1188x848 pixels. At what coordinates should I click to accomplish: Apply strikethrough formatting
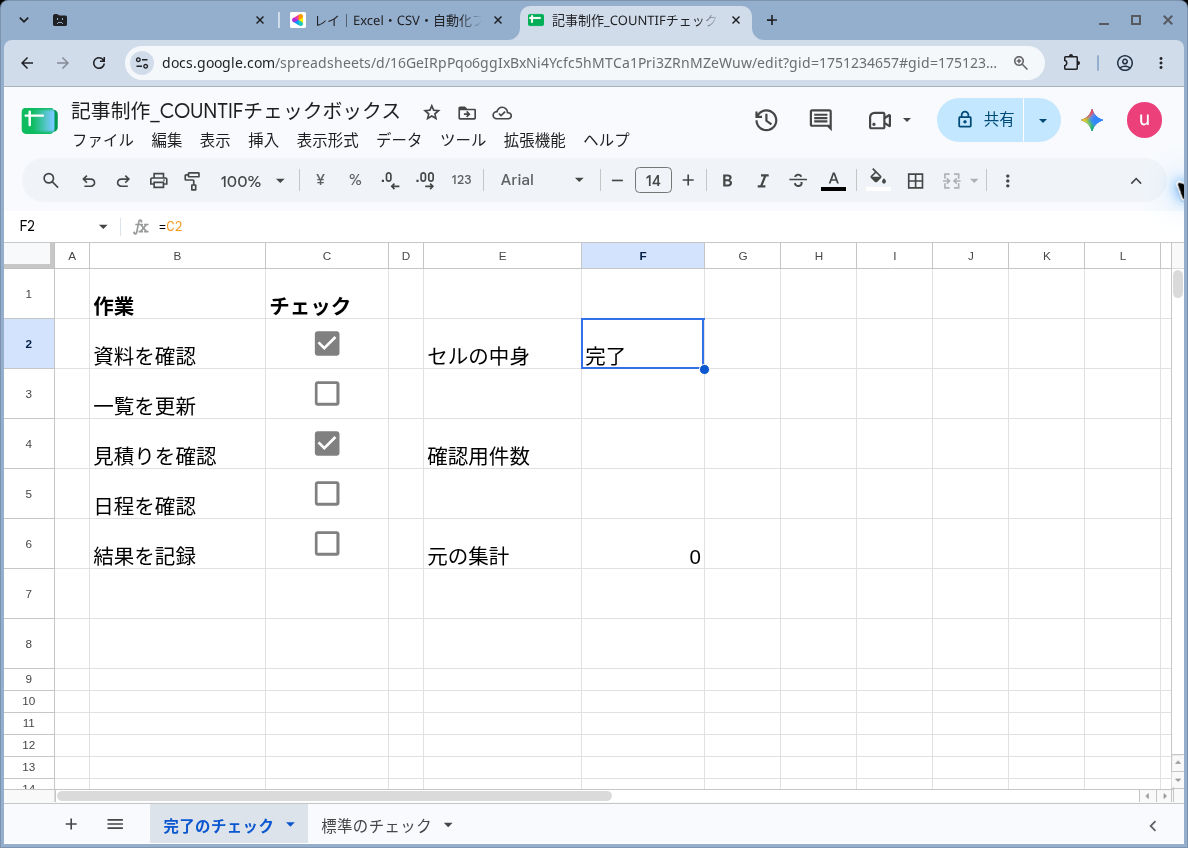tap(798, 180)
